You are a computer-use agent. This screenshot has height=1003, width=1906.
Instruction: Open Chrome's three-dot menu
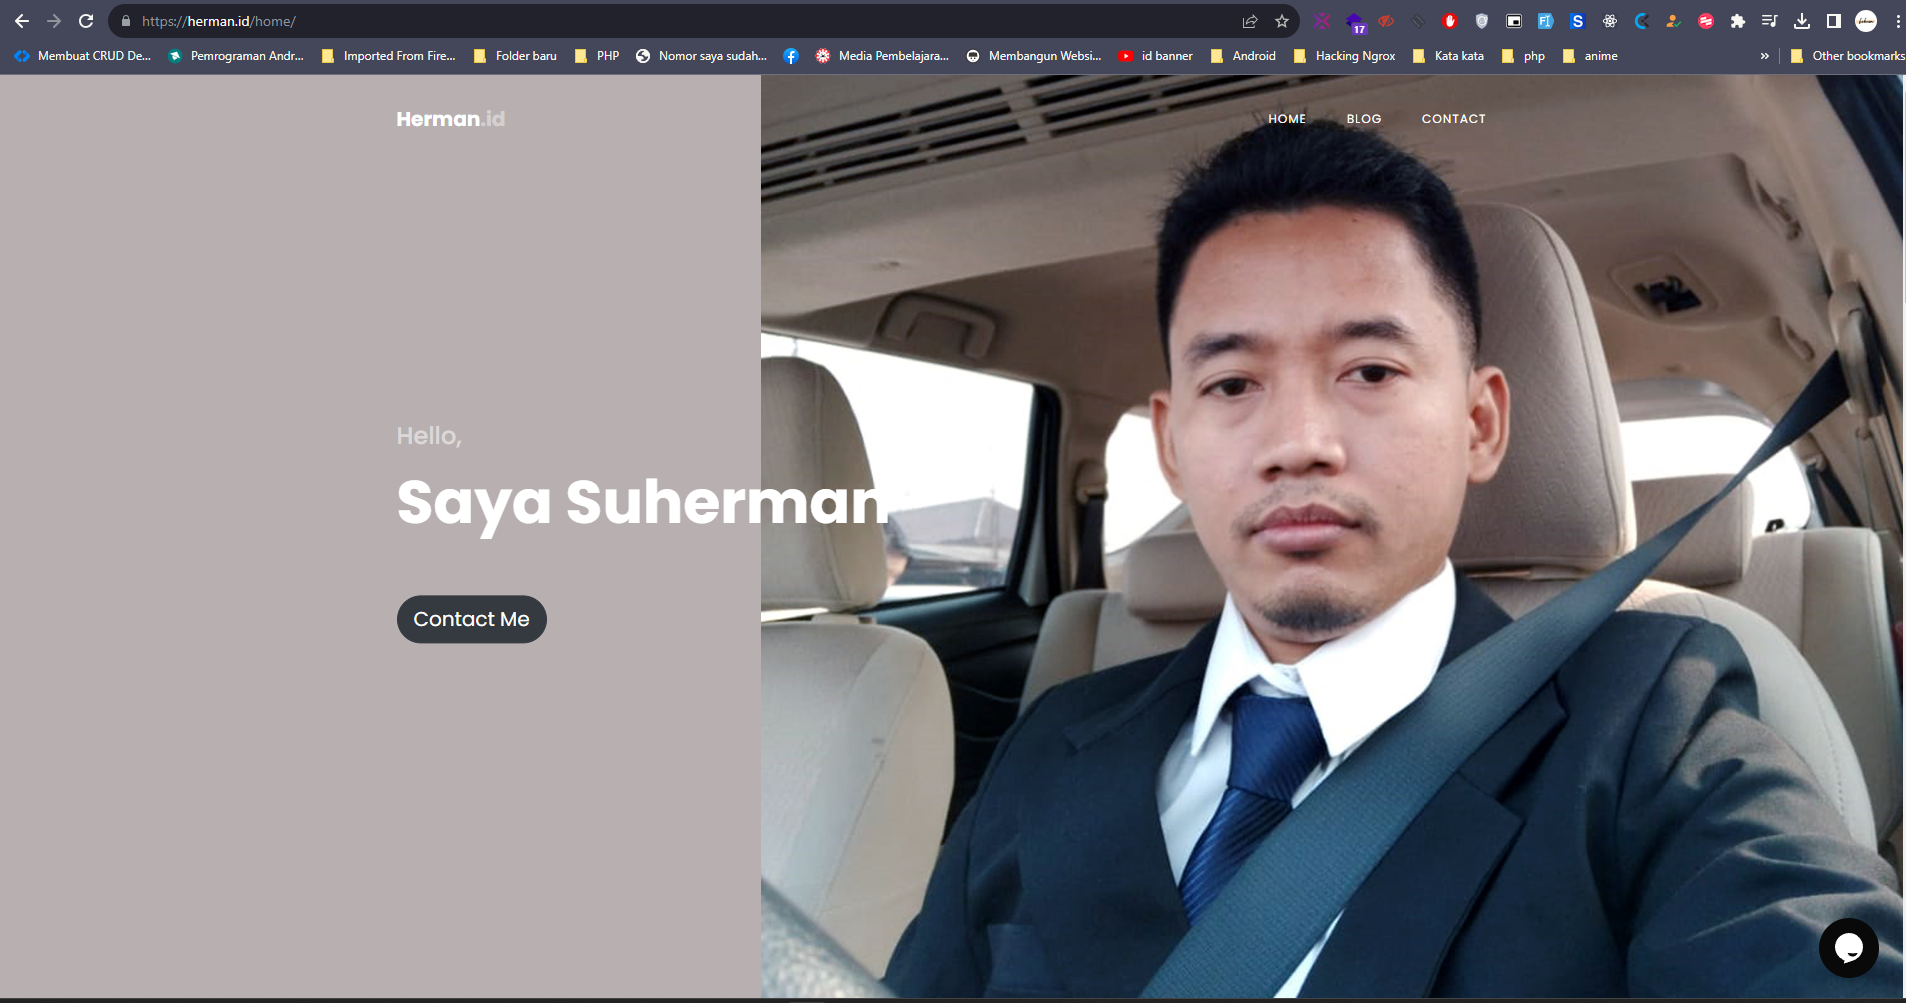click(1896, 20)
